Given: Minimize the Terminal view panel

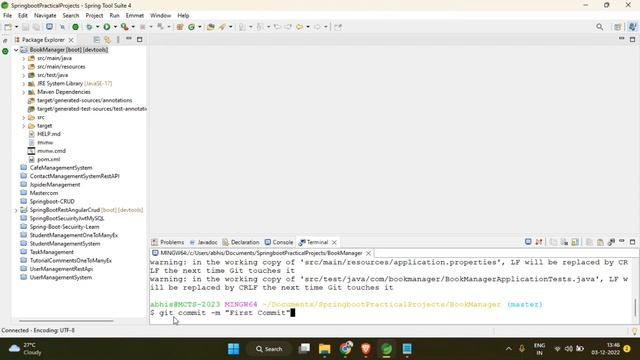Looking at the screenshot, I should pos(622,241).
